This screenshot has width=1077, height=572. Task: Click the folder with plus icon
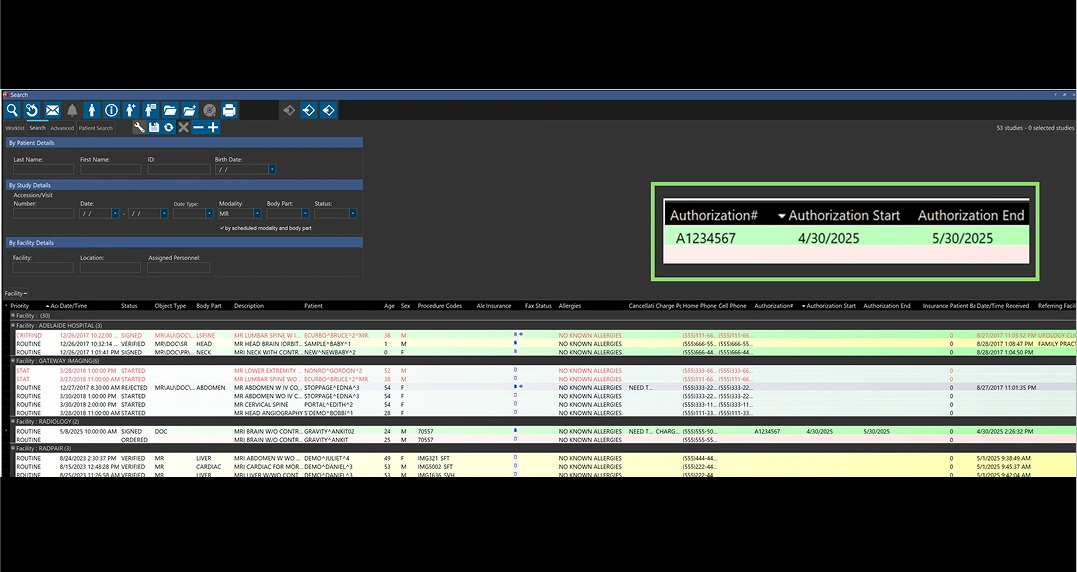click(x=190, y=110)
